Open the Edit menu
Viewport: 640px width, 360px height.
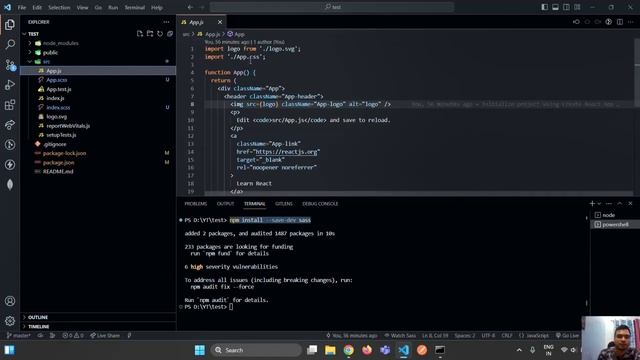click(37, 7)
